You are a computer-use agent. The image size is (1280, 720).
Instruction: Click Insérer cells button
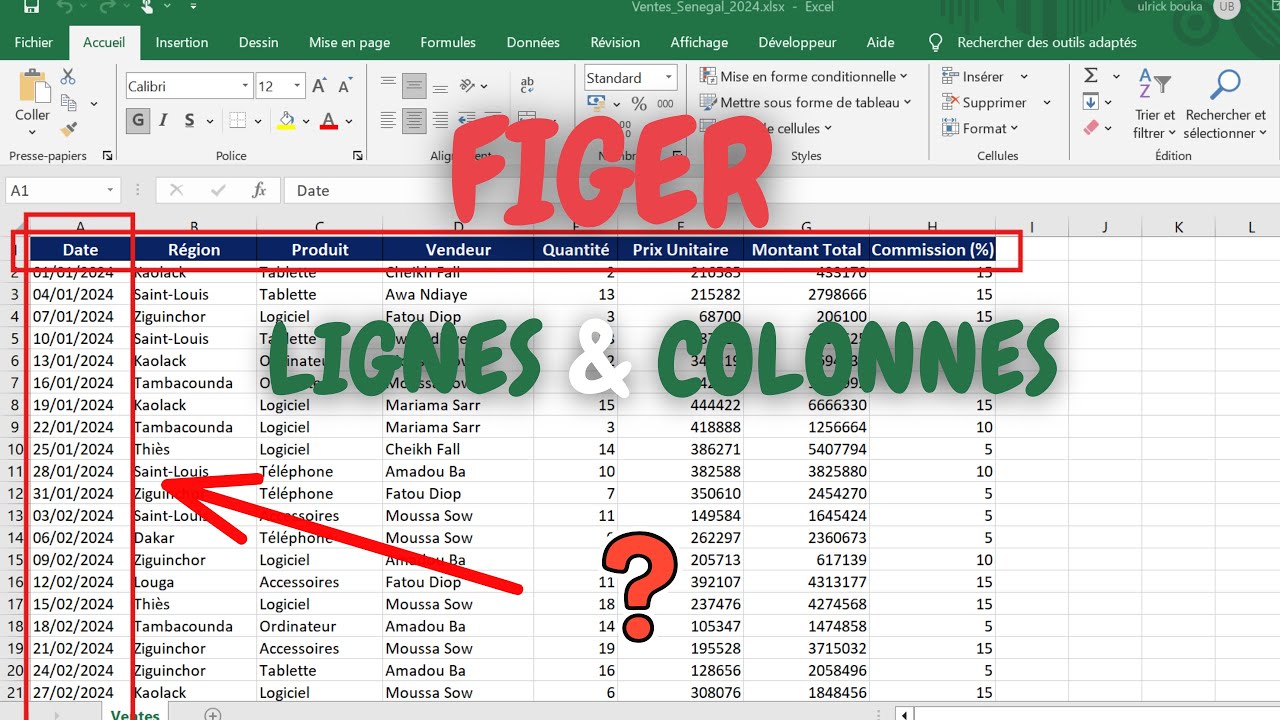972,76
